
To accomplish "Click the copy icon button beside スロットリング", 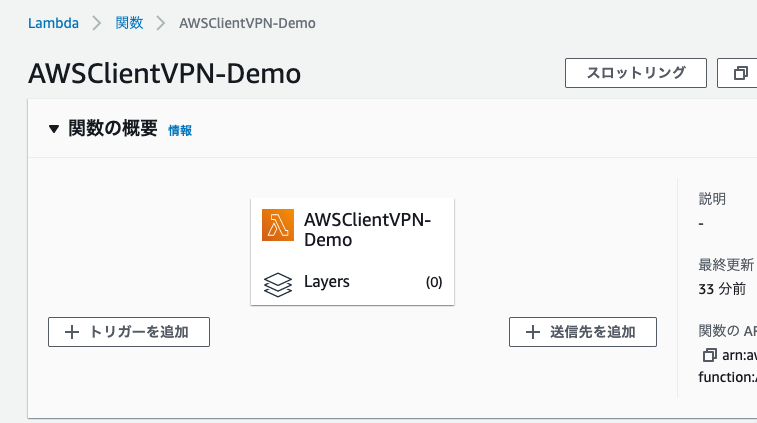I will (740, 73).
